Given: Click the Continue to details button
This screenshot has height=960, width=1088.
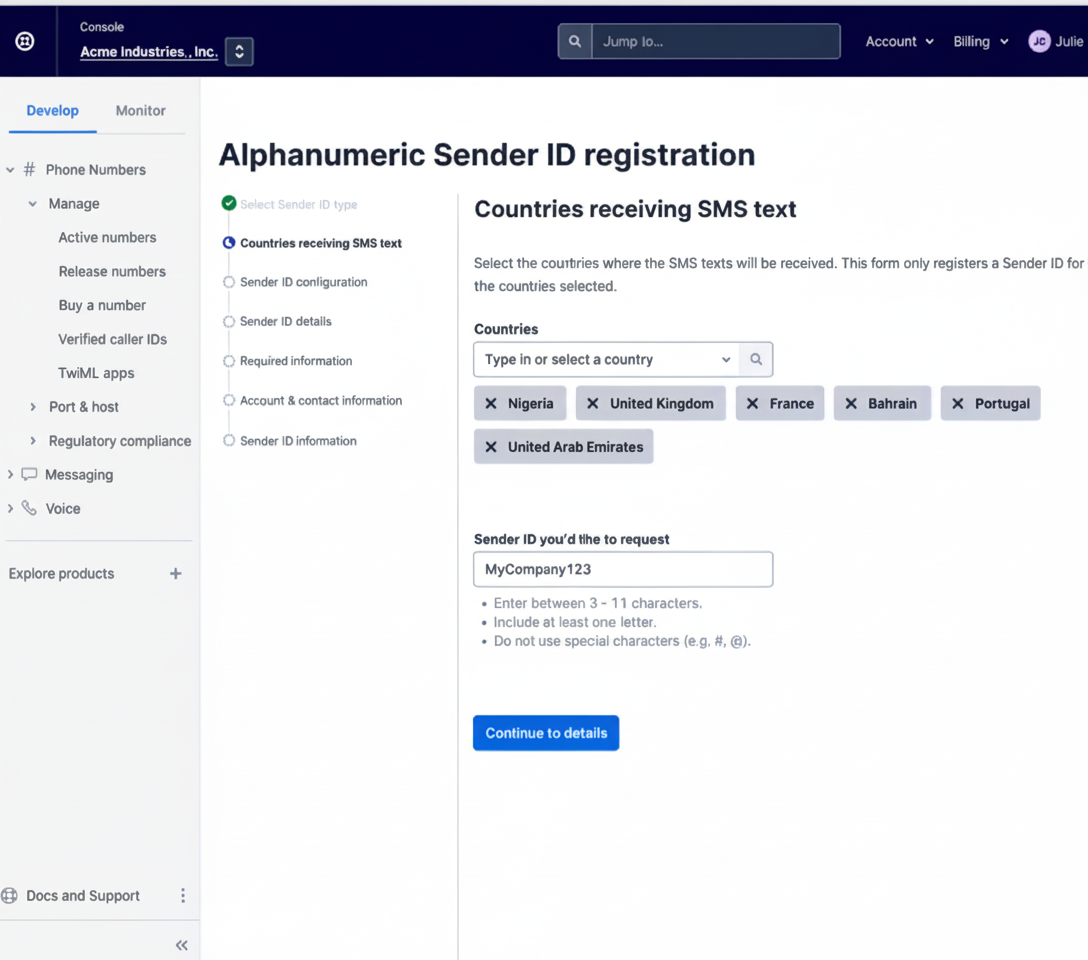Looking at the screenshot, I should tap(545, 732).
